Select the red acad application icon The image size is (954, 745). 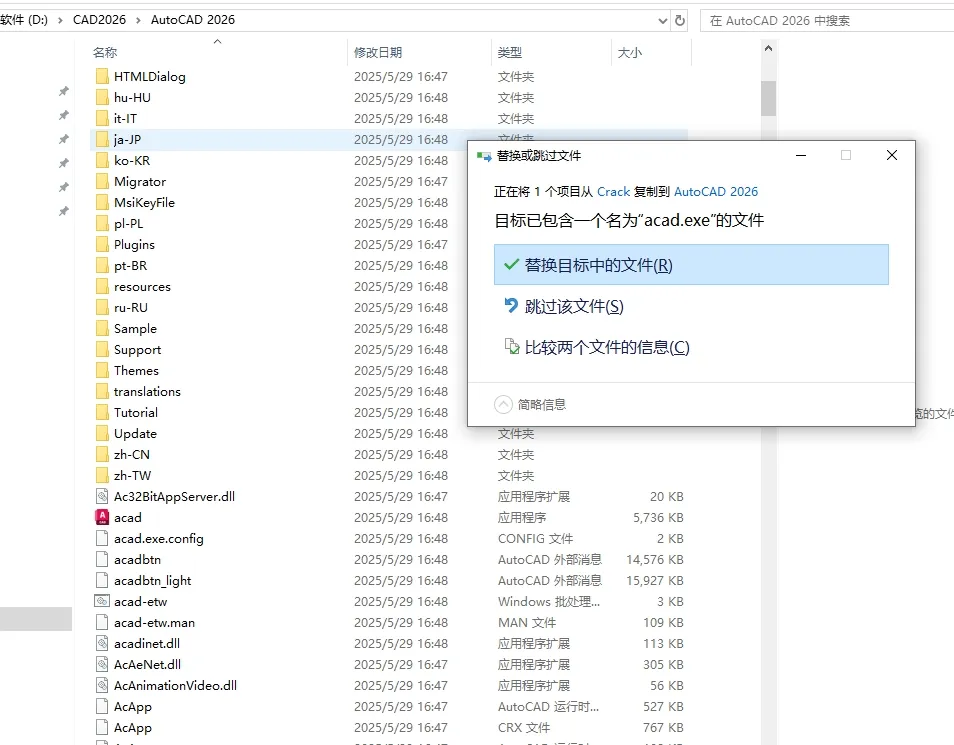click(x=102, y=517)
